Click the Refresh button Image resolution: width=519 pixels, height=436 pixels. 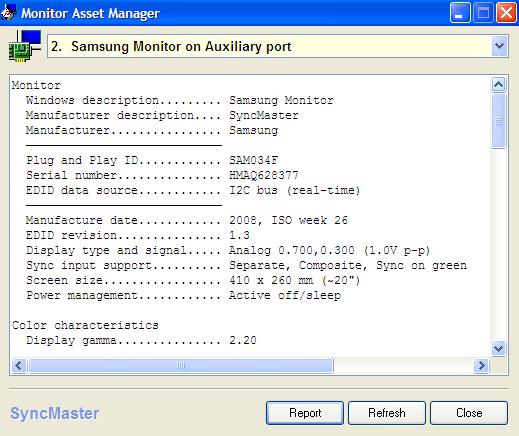coord(387,413)
